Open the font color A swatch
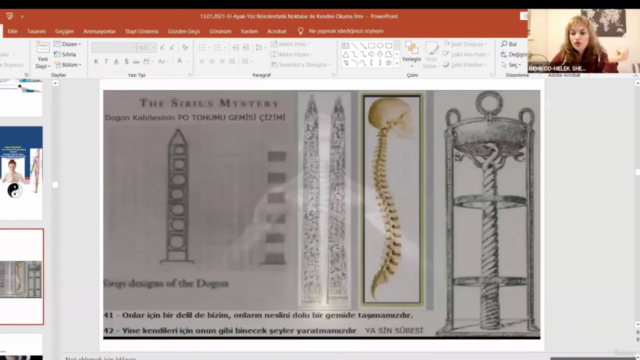The width and height of the screenshot is (640, 360). [180, 62]
